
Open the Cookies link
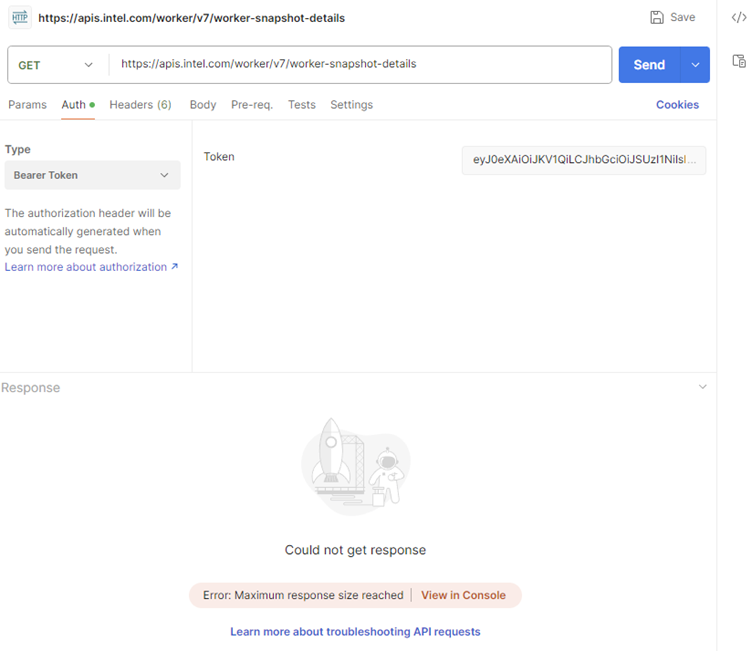click(x=677, y=105)
